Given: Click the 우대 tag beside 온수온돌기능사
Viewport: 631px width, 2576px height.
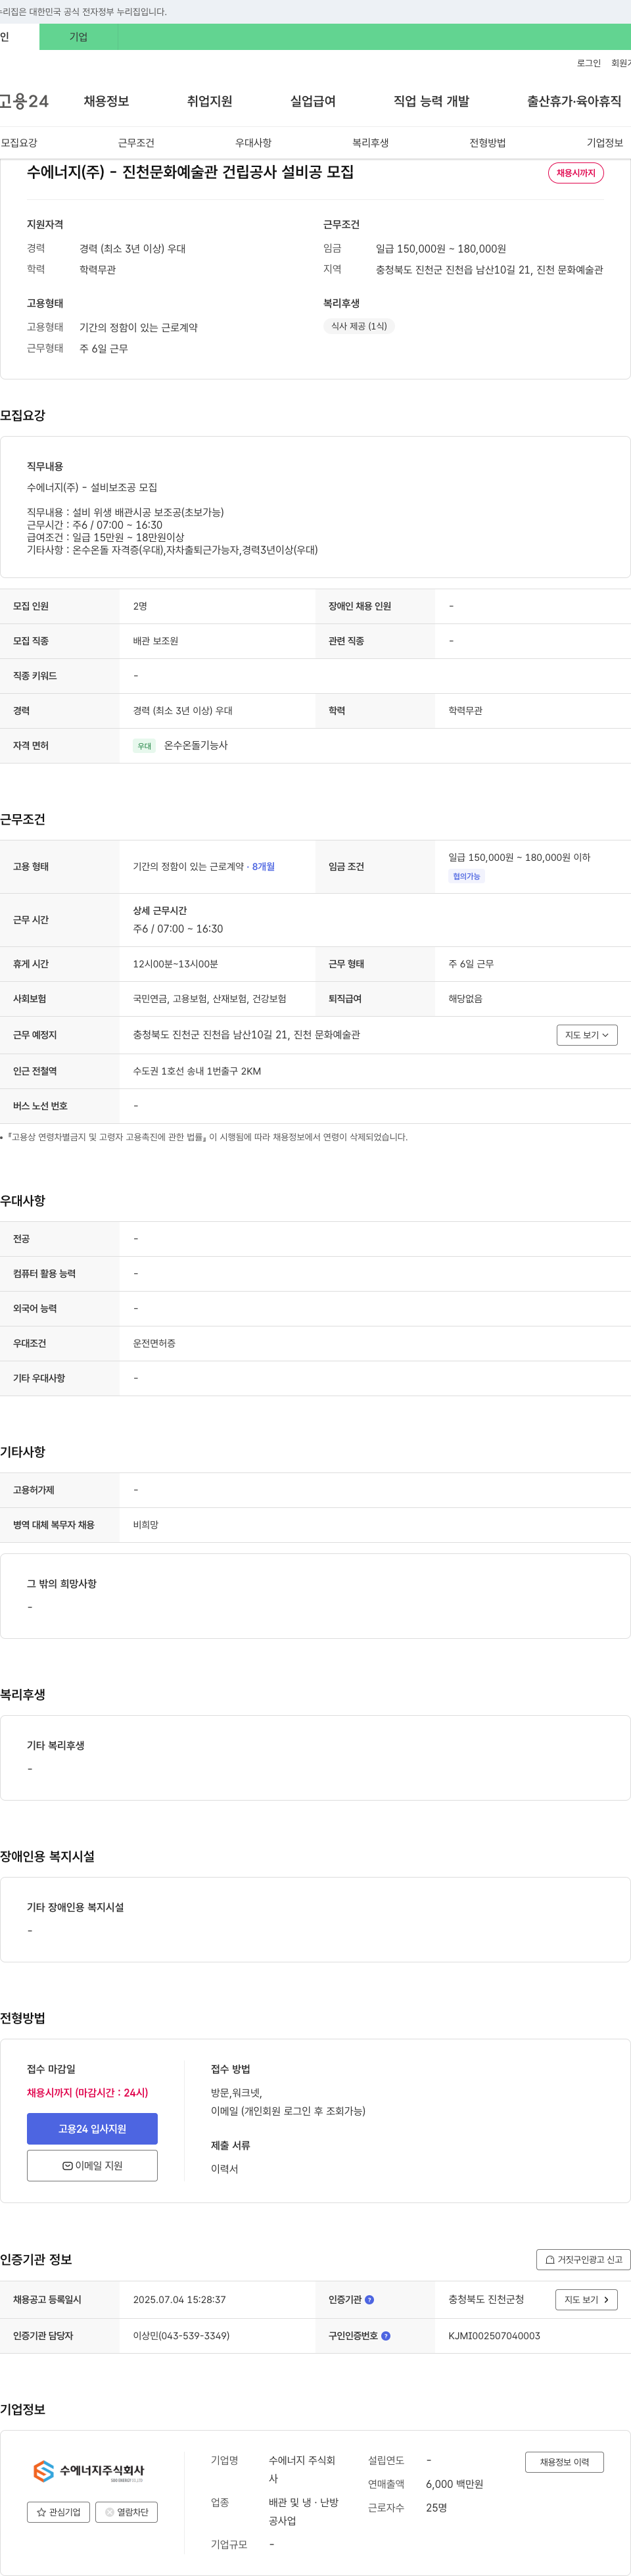Looking at the screenshot, I should pyautogui.click(x=144, y=746).
